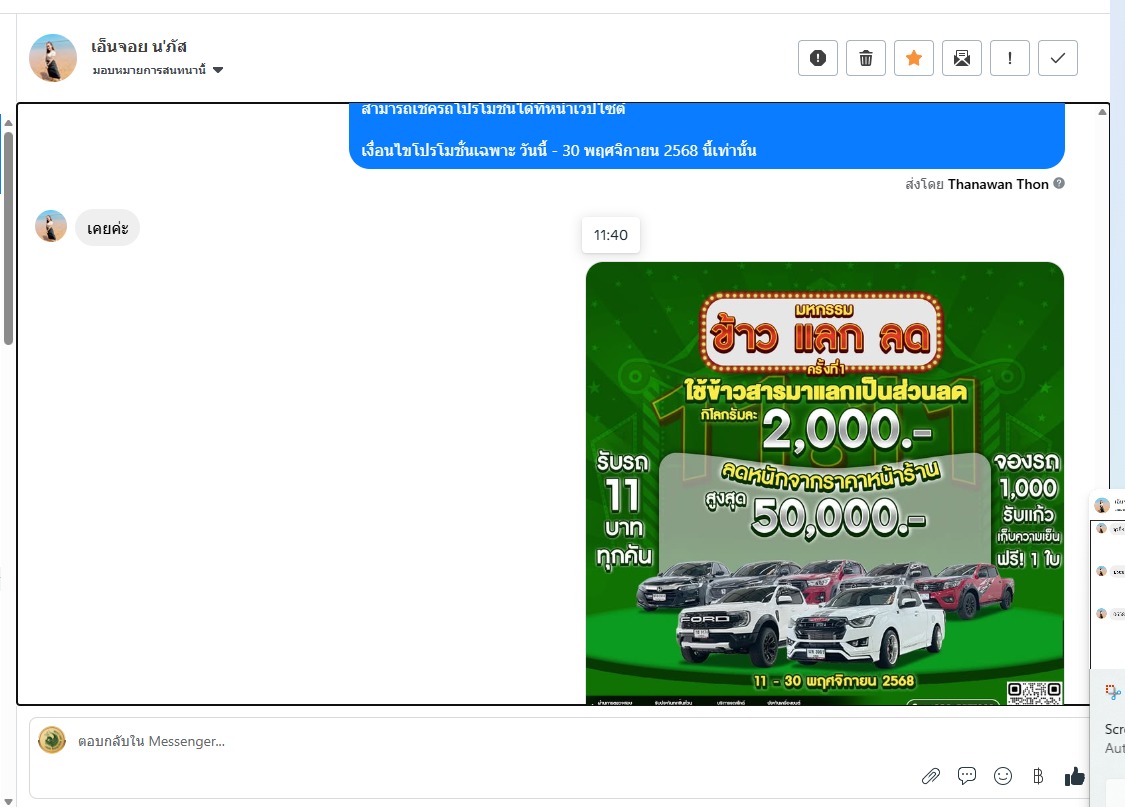
Task: Mark conversation as unread envelope icon
Action: 962,58
